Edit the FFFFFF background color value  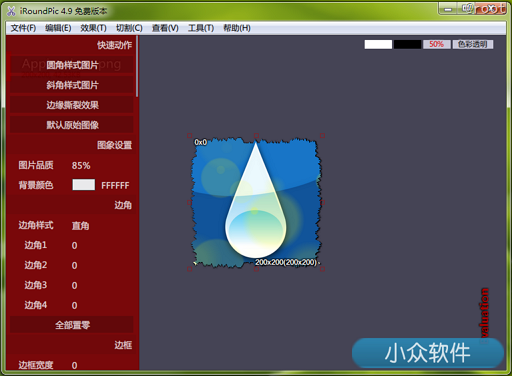coord(115,185)
